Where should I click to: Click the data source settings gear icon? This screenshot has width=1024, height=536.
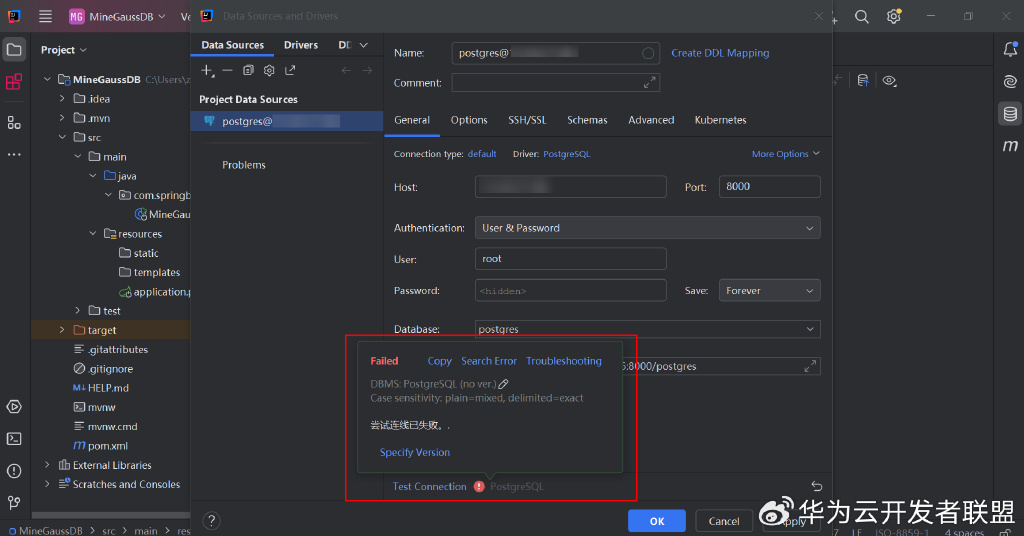(269, 71)
